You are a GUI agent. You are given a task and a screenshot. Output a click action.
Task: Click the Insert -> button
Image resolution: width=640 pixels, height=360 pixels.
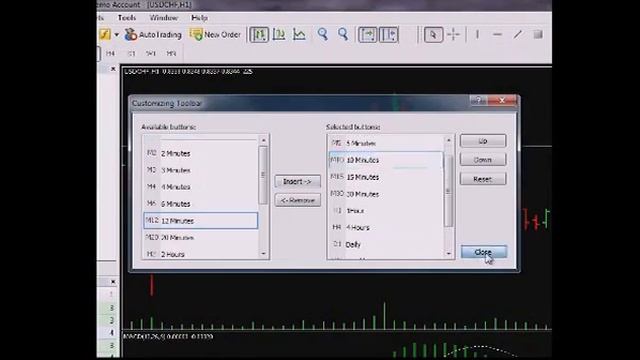pyautogui.click(x=298, y=181)
